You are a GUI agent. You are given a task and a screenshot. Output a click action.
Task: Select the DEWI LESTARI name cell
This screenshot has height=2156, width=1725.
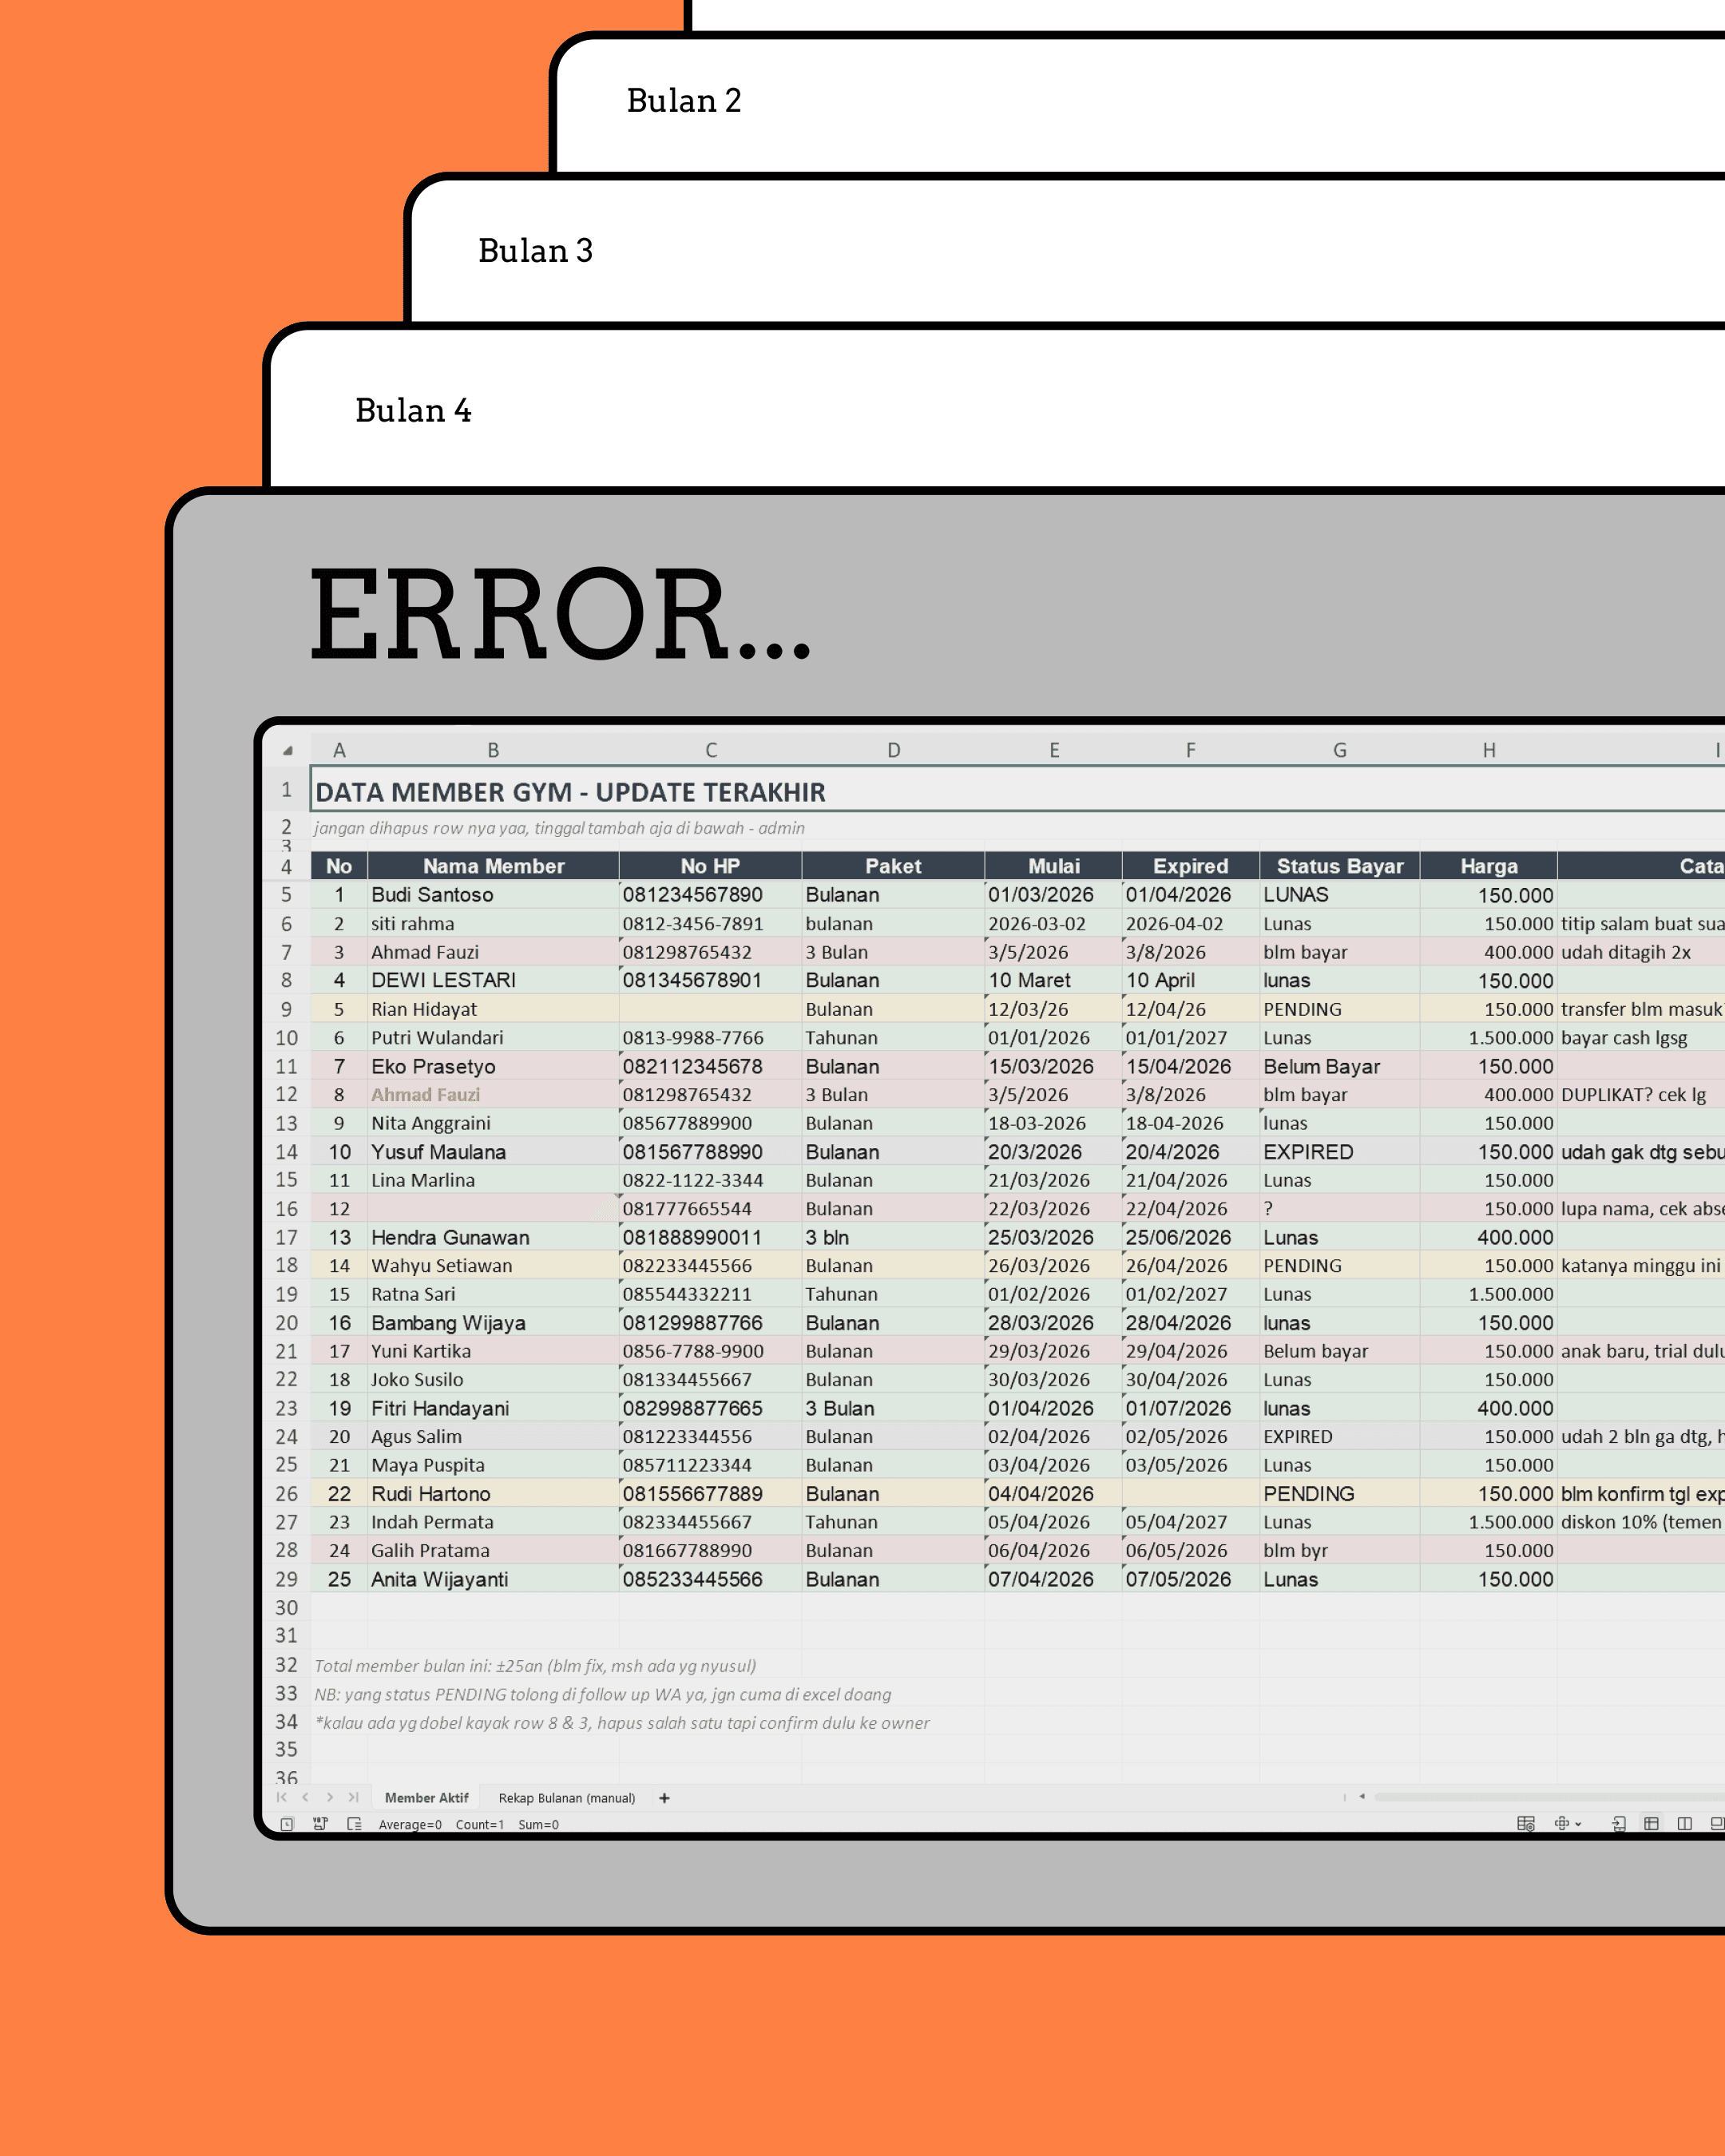494,981
